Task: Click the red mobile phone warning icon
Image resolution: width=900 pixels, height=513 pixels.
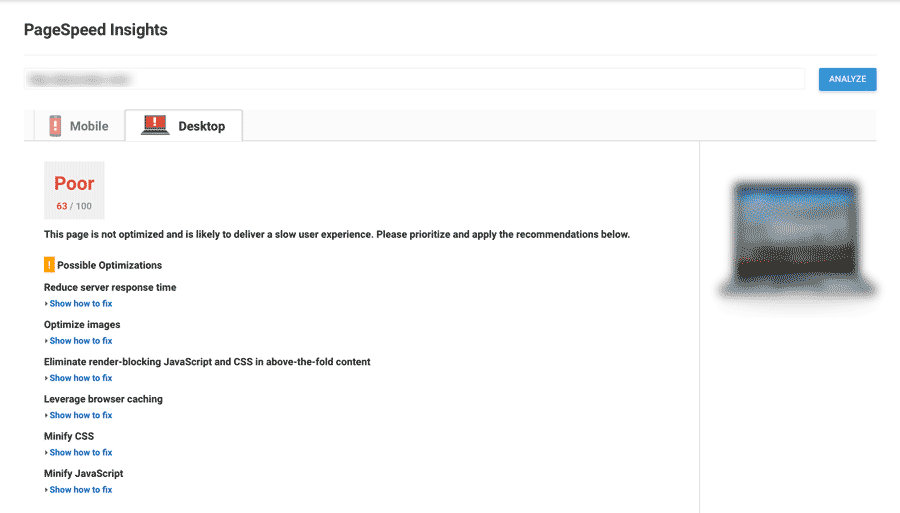Action: [55, 126]
